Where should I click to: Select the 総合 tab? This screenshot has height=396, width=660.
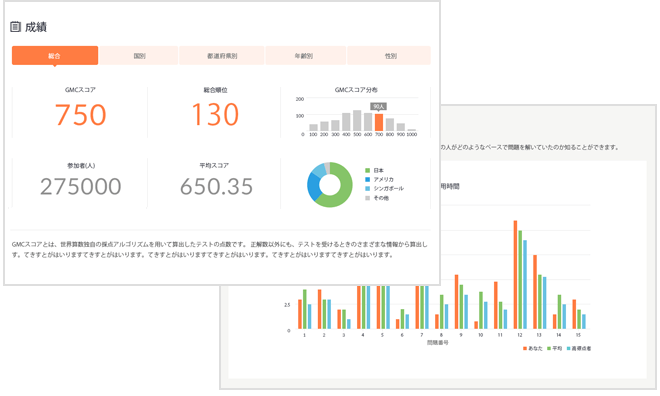[x=55, y=56]
